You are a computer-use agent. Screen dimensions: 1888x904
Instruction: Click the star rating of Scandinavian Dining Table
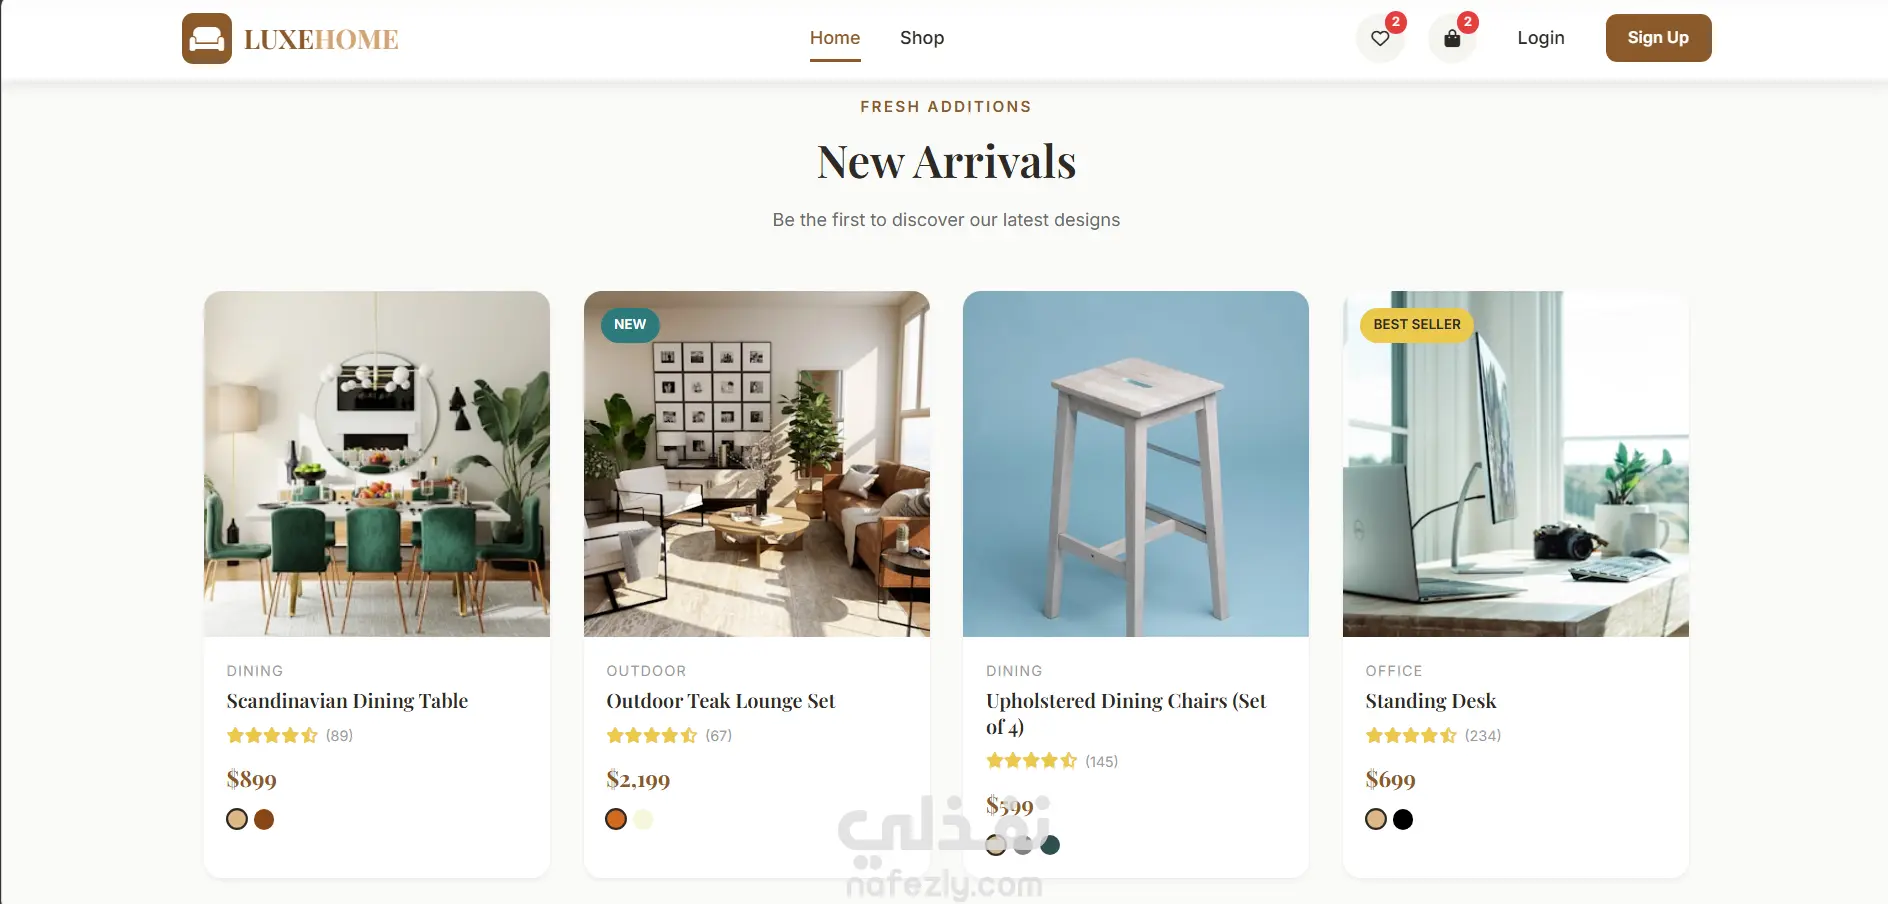[x=272, y=735]
